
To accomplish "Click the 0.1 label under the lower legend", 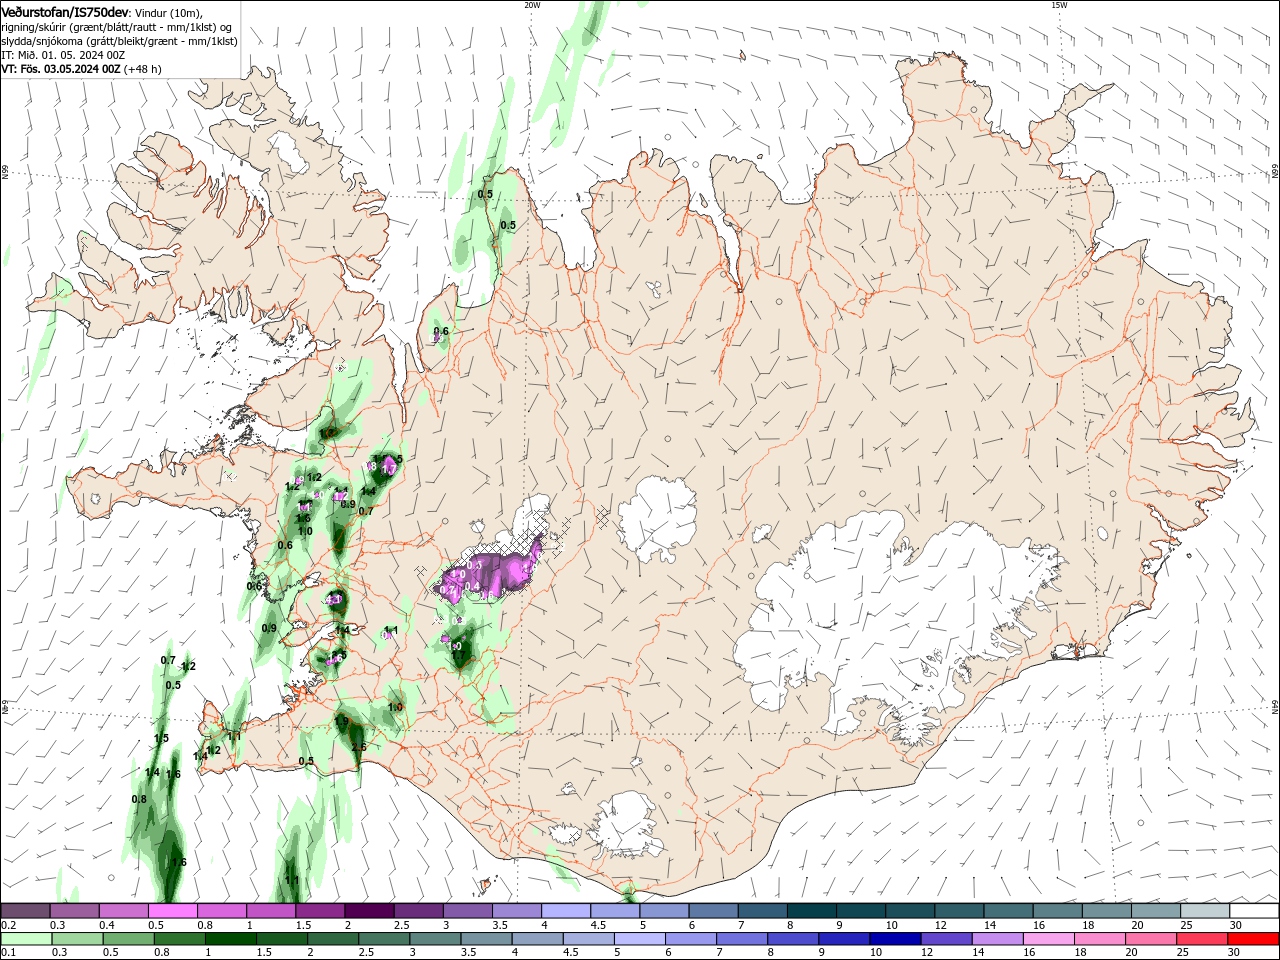I will tap(8, 953).
